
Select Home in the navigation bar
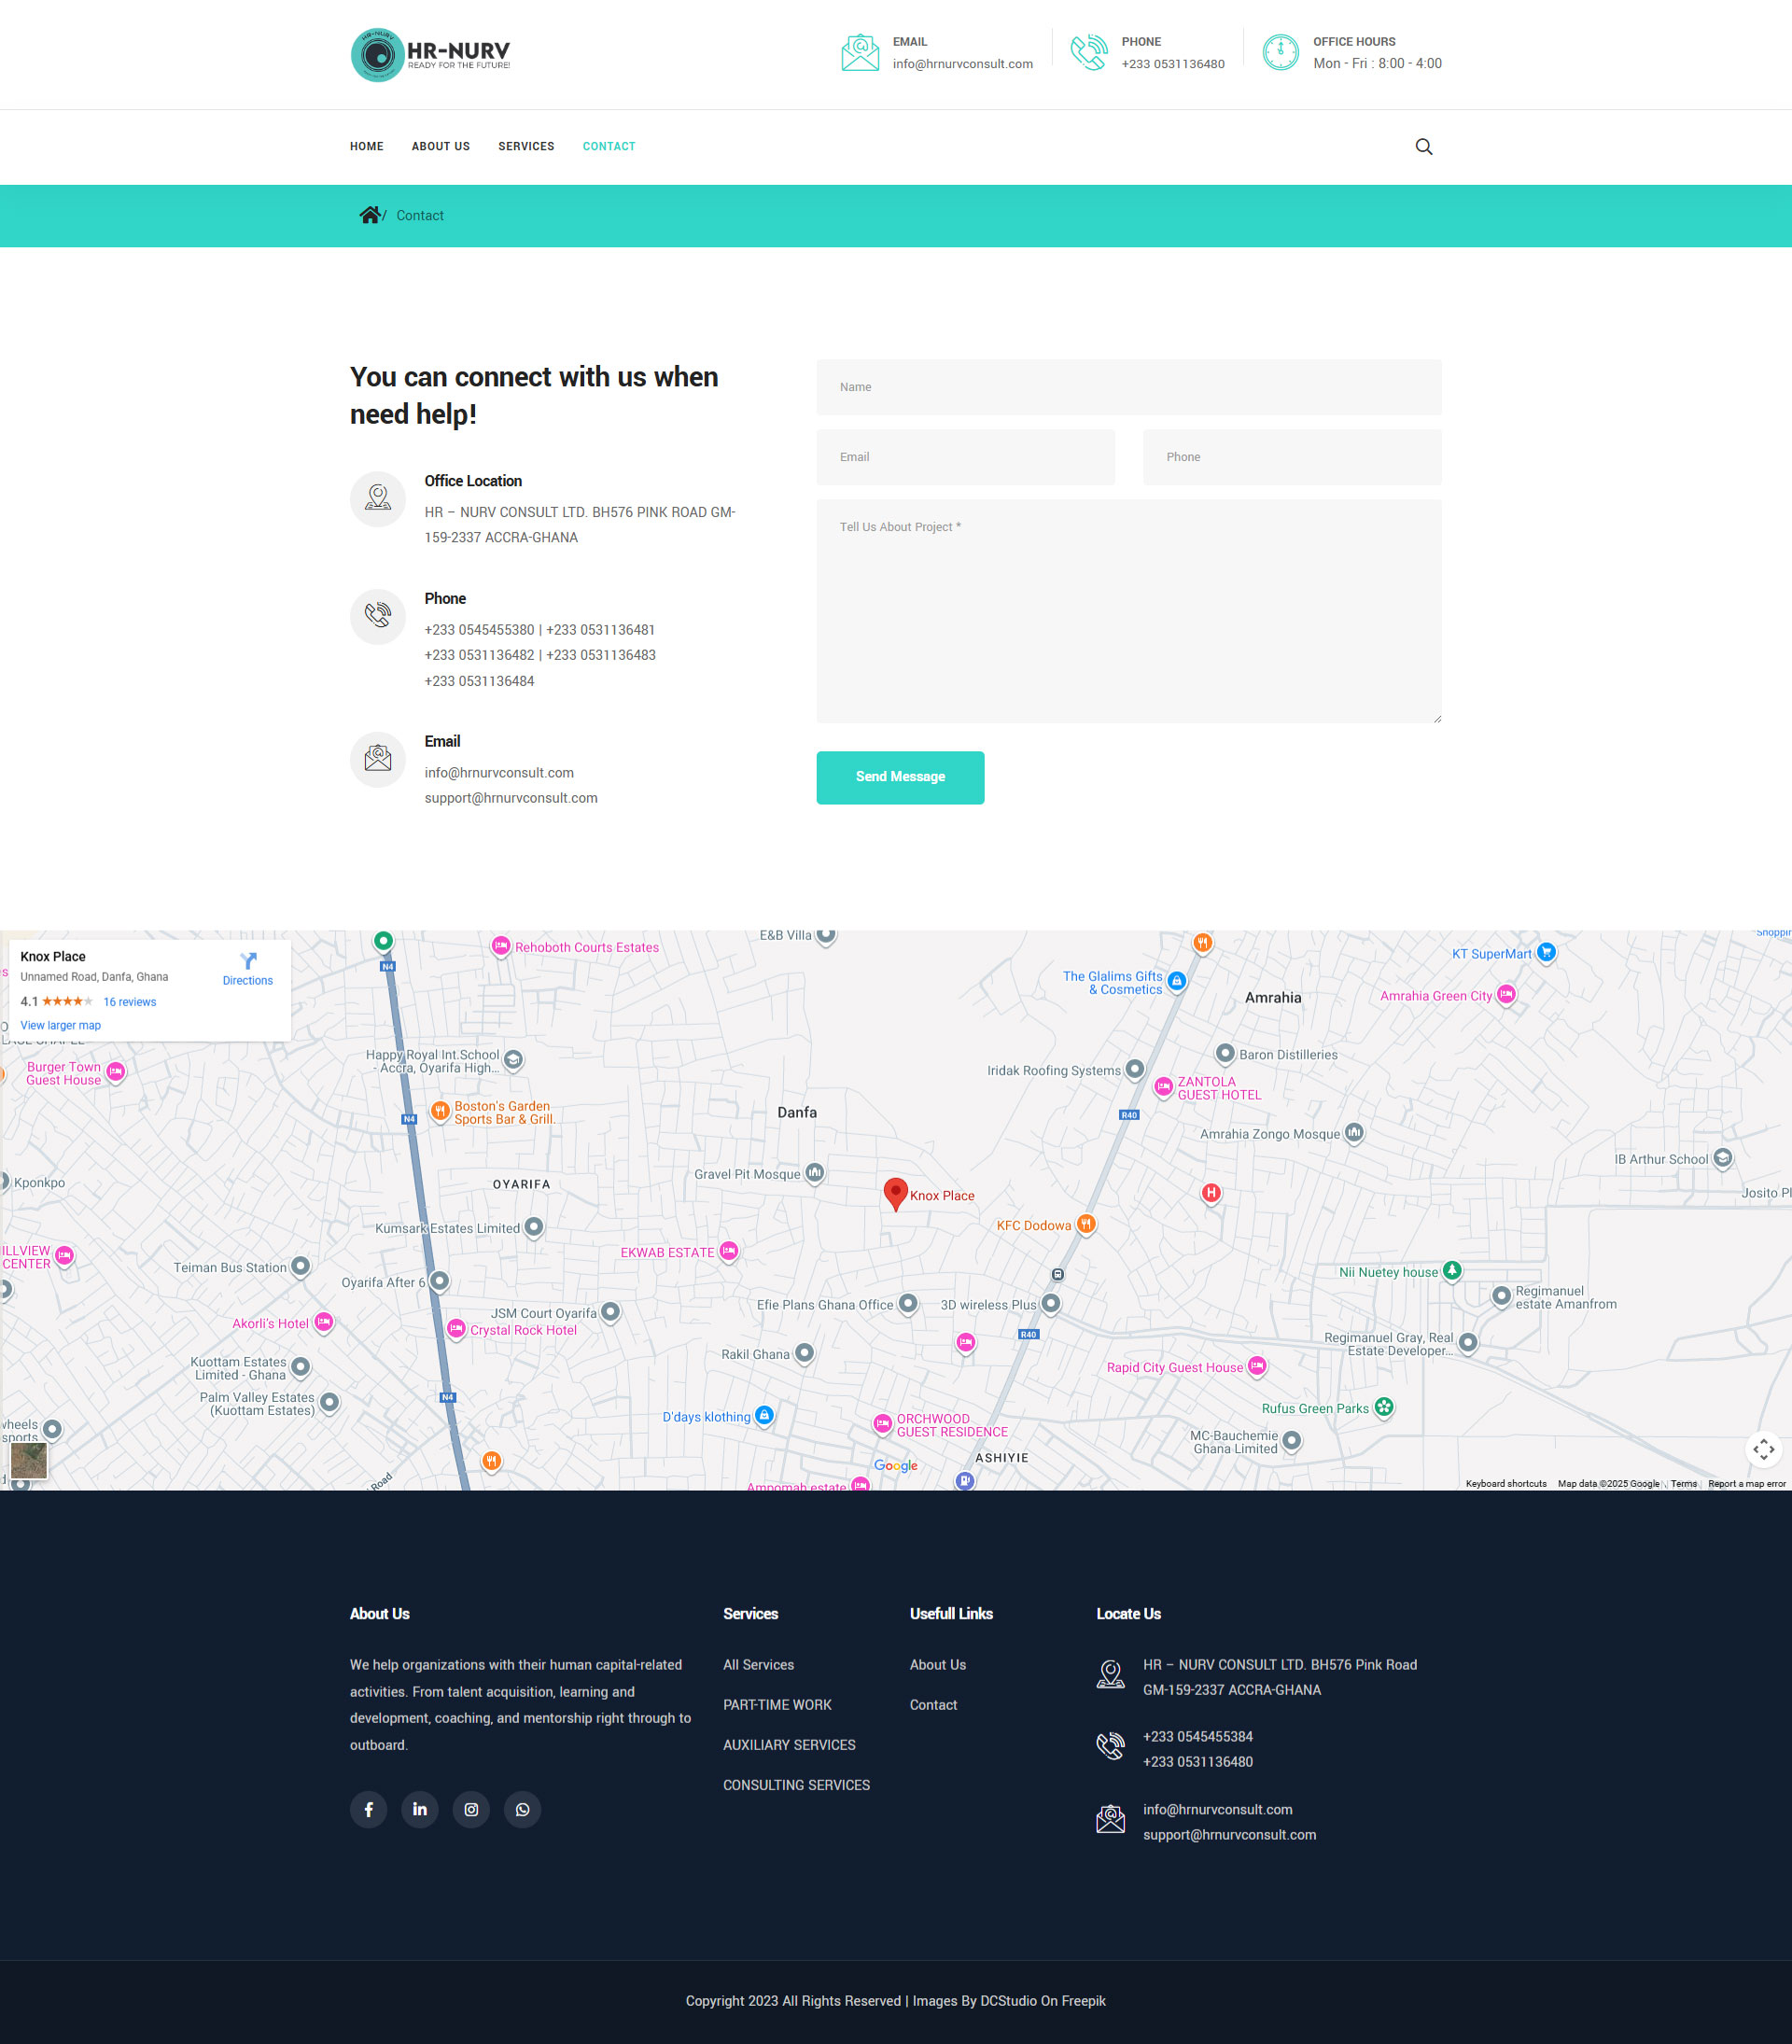[x=366, y=147]
